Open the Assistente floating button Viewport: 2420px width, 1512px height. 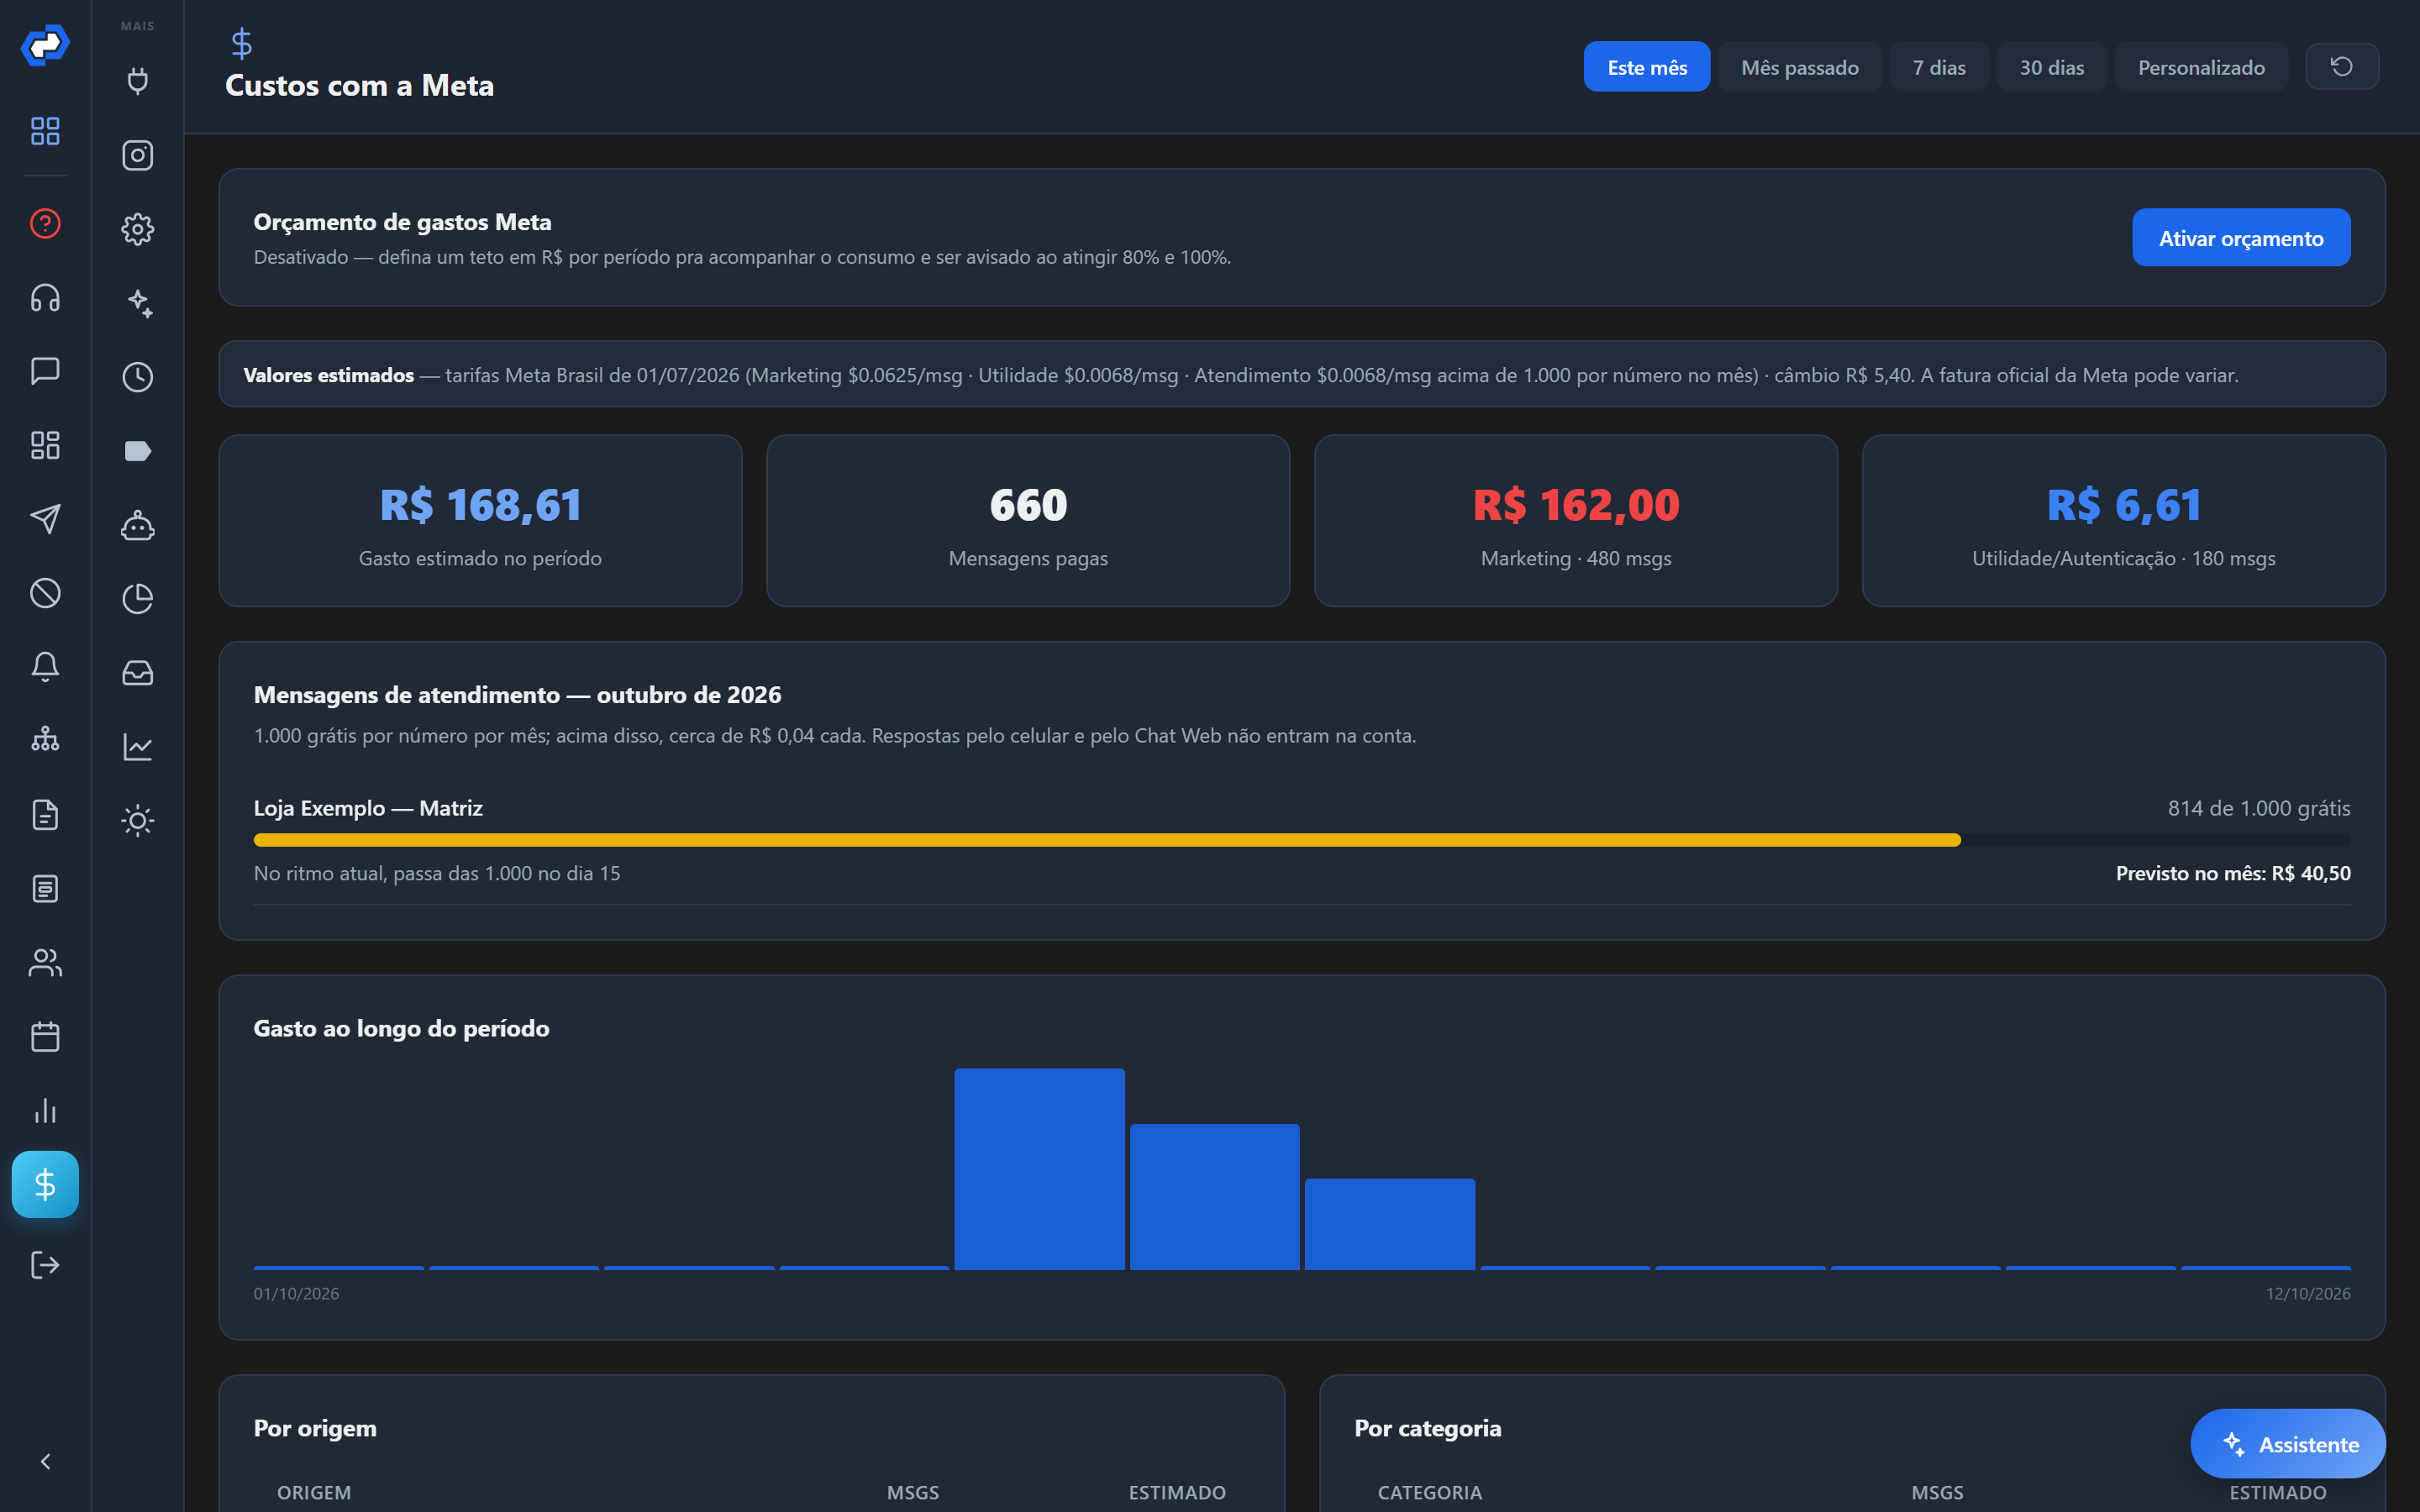[x=2288, y=1443]
